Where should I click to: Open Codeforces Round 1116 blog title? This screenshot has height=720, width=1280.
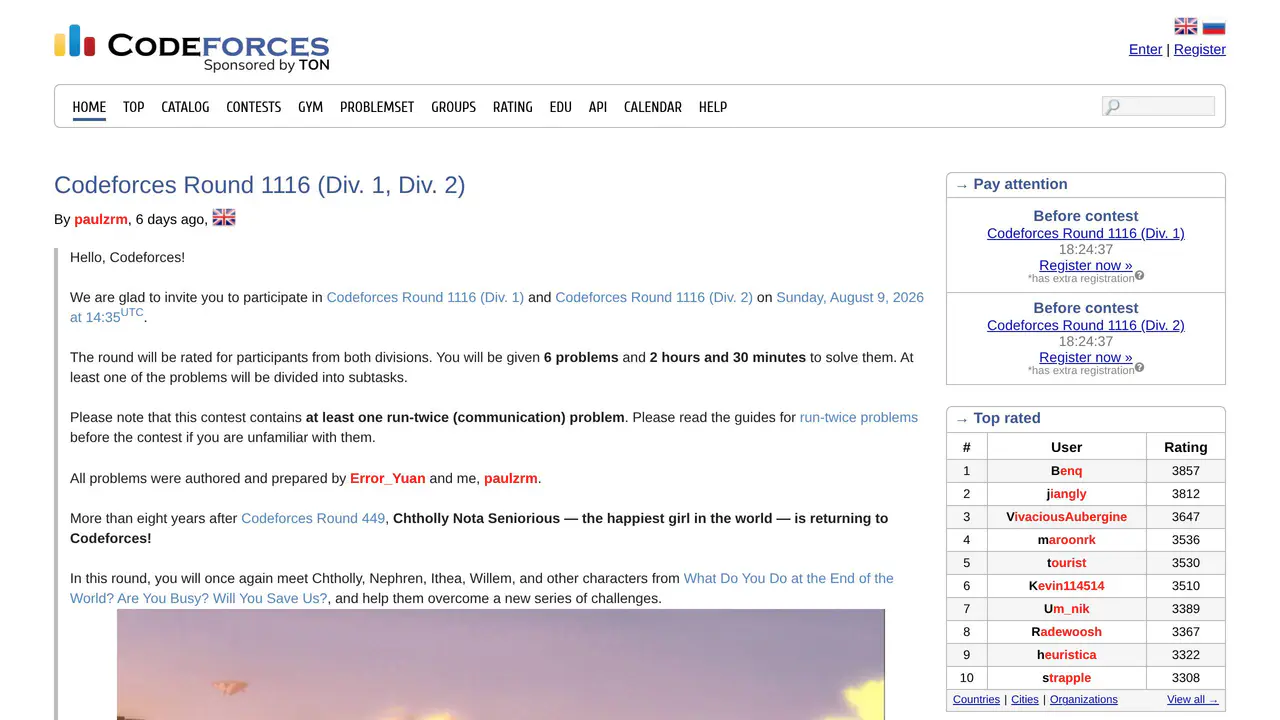pos(260,185)
